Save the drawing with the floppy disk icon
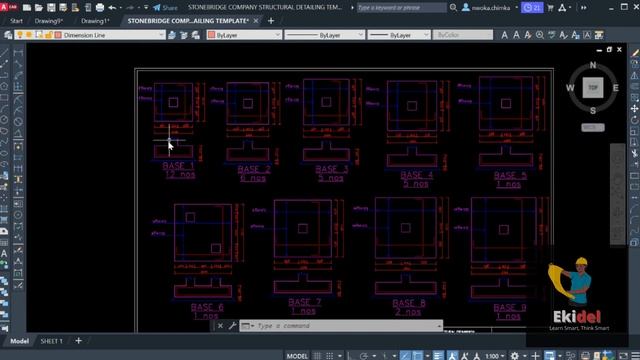Screen dimensions: 640x360 click(51, 7)
